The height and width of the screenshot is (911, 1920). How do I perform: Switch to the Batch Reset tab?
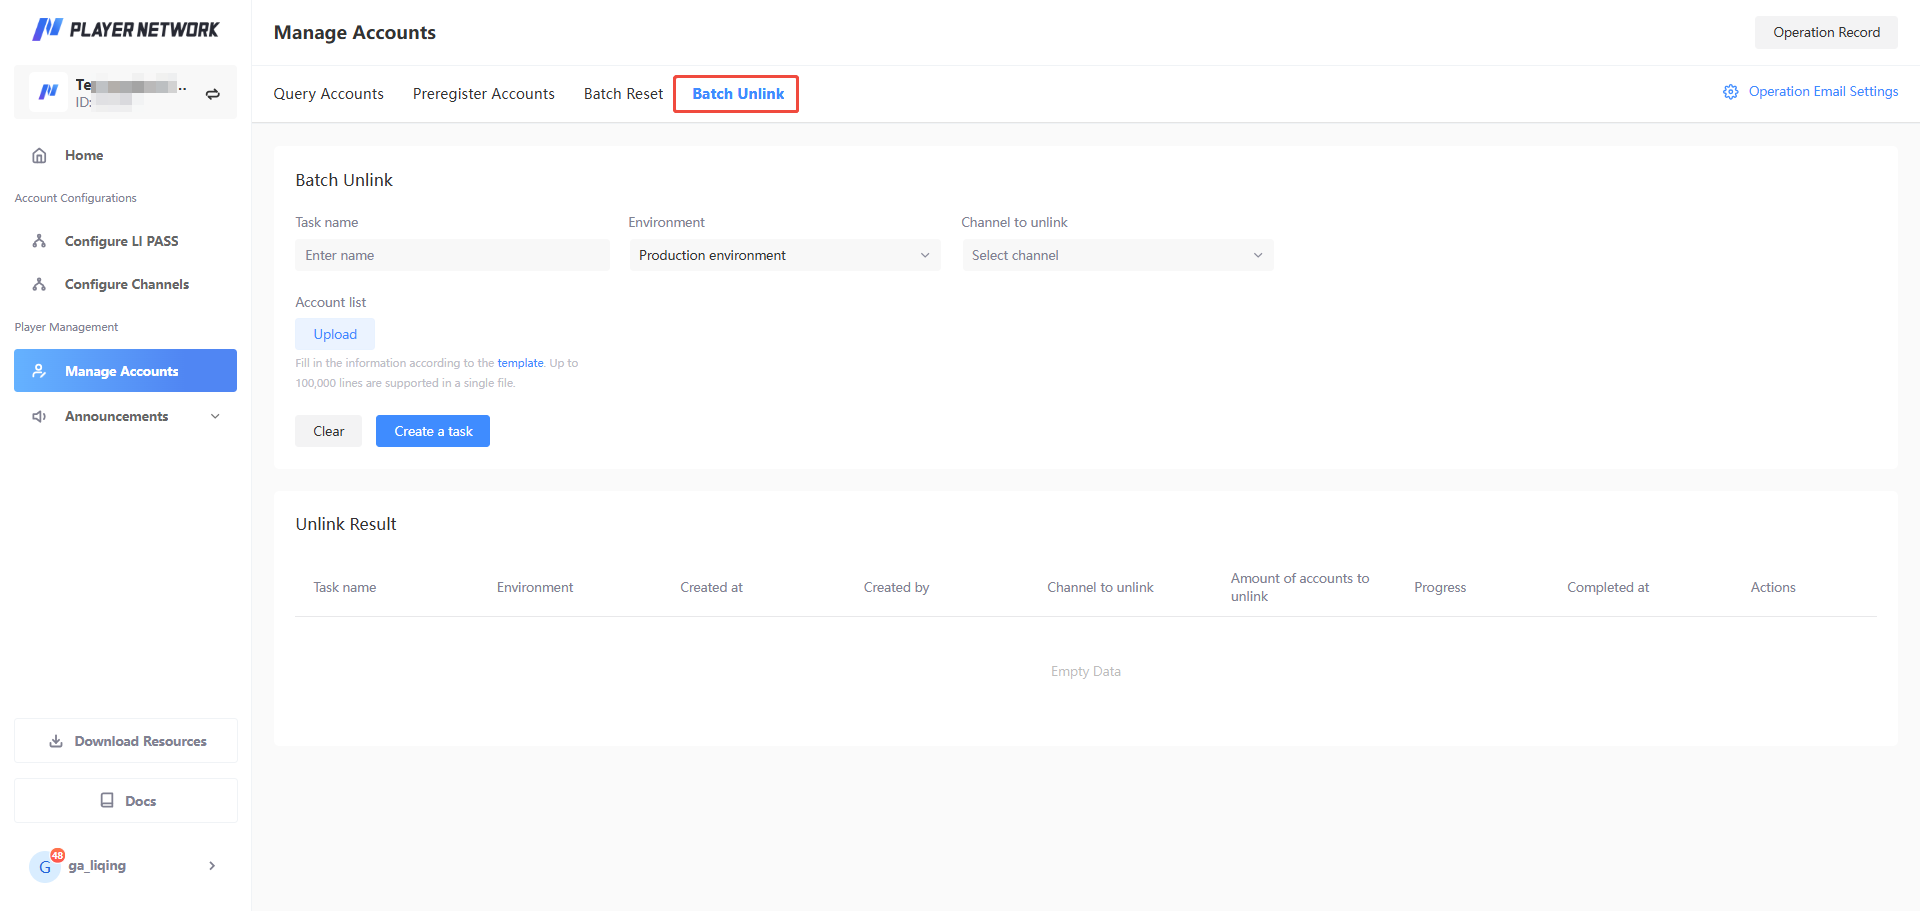pos(623,94)
